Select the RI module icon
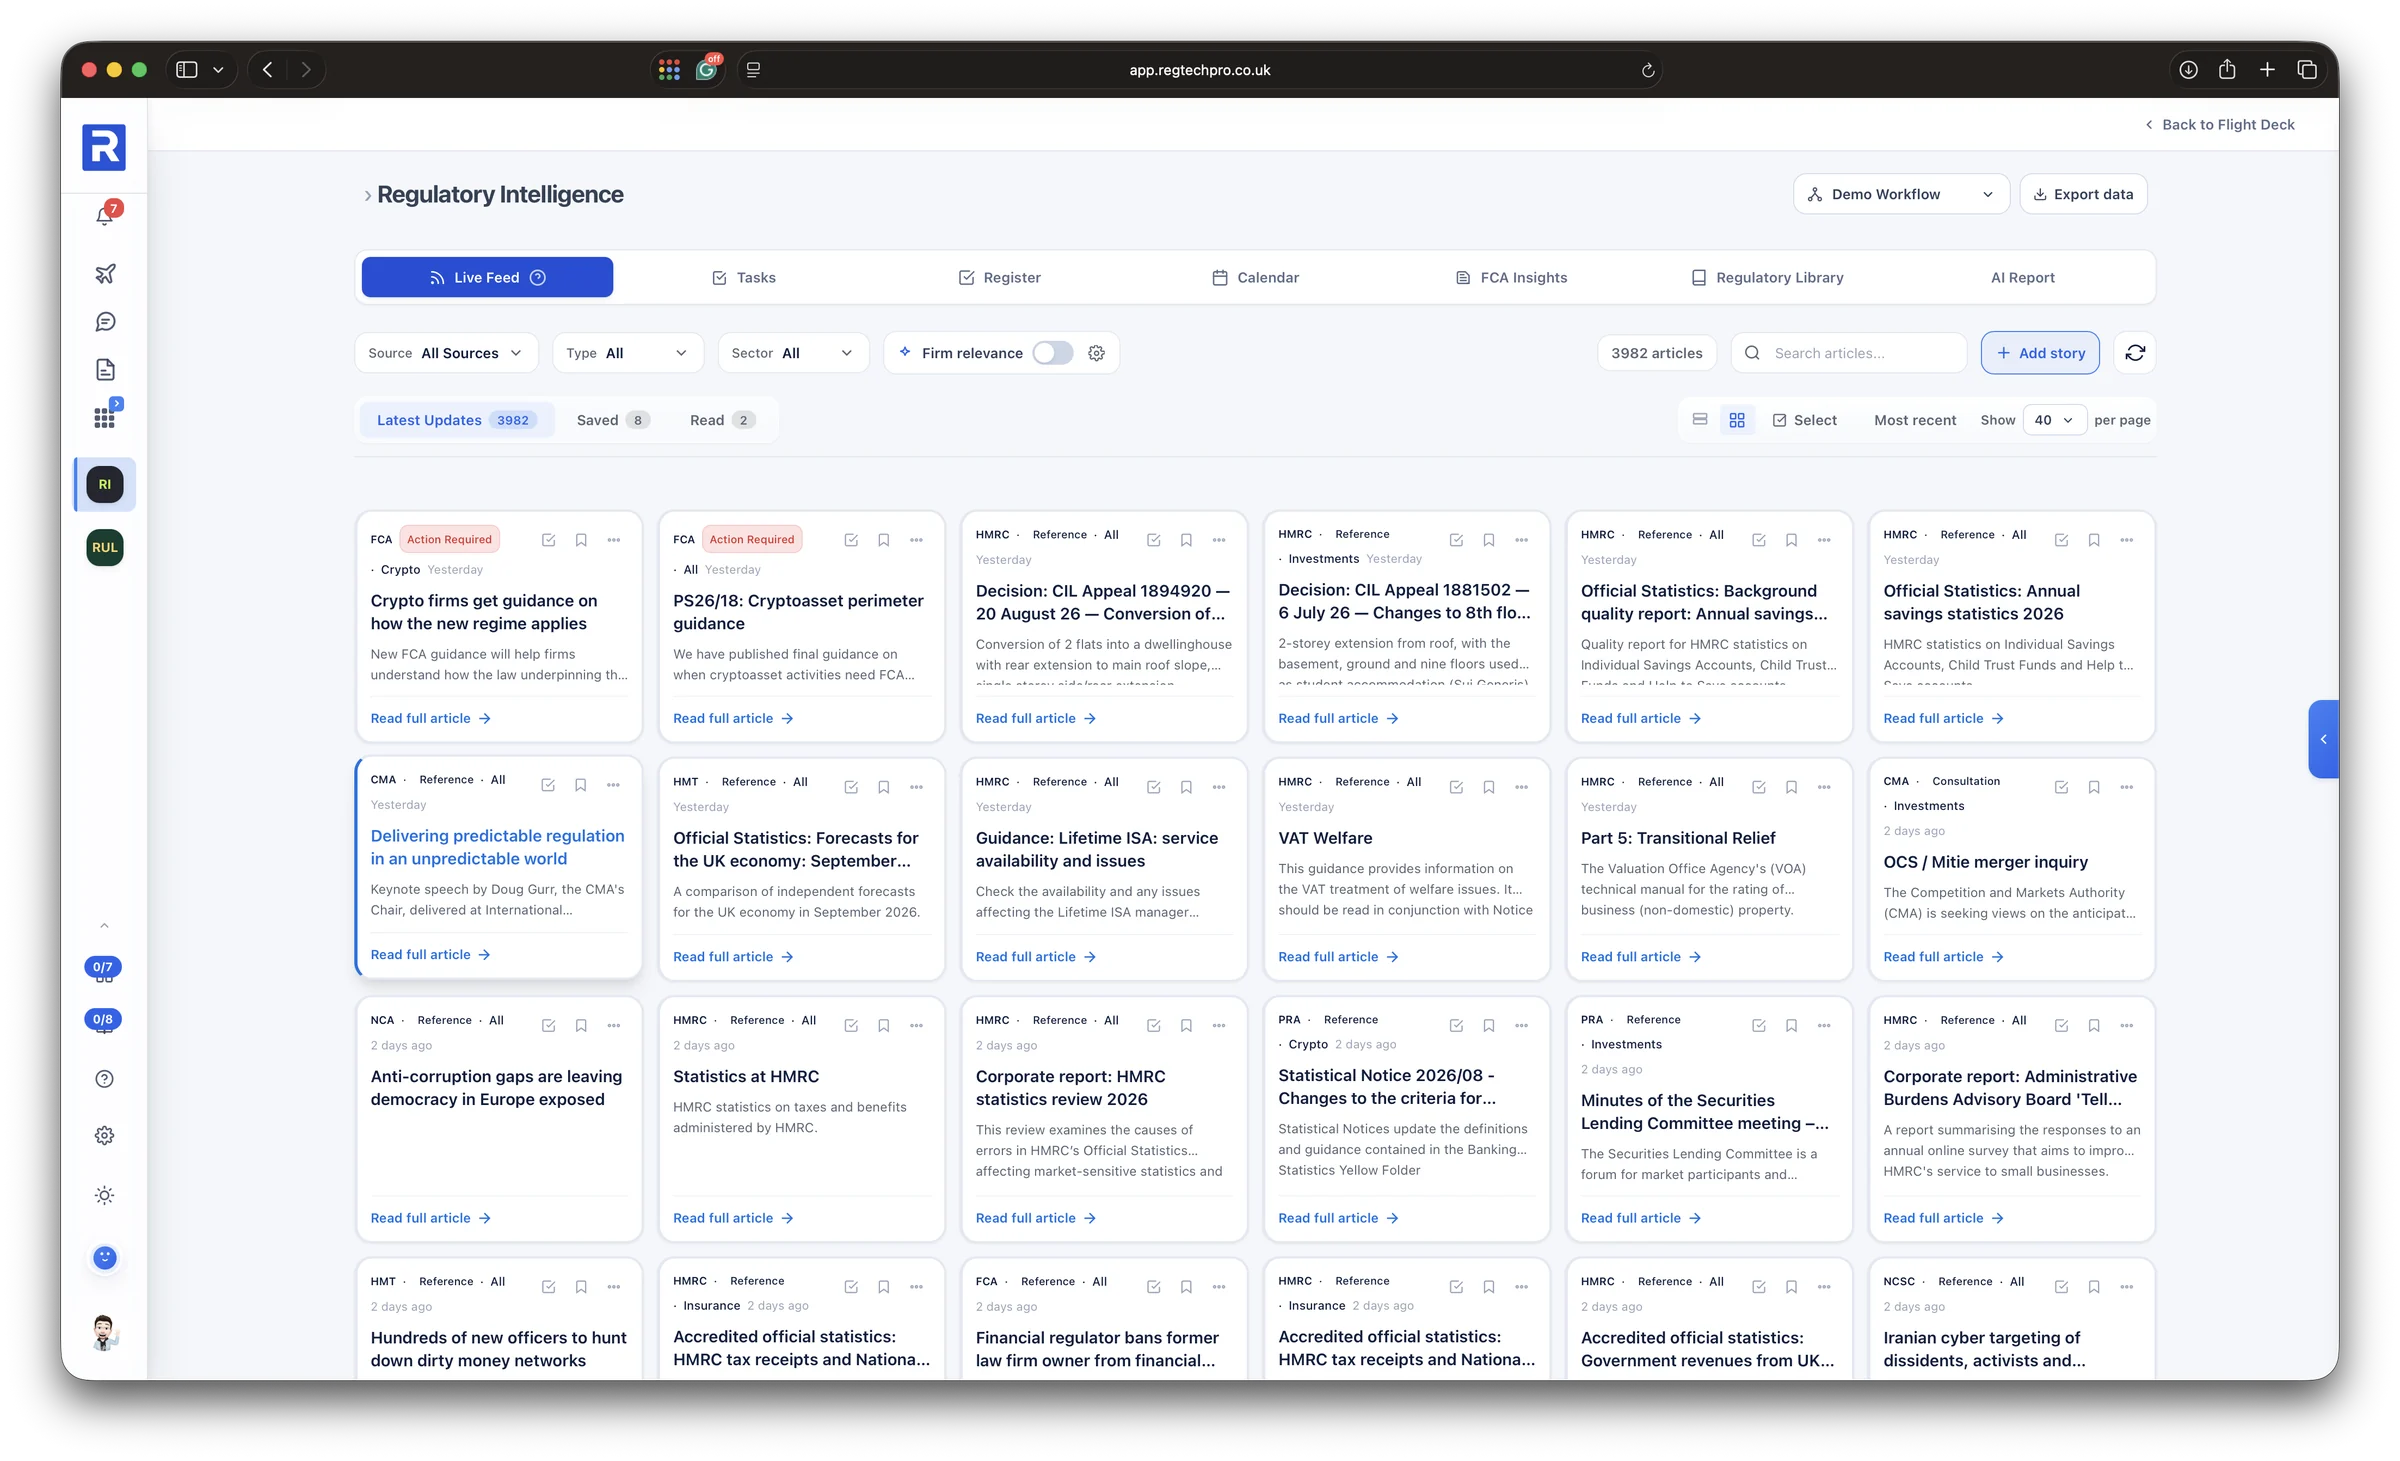Image resolution: width=2400 pixels, height=1461 pixels. pos(105,485)
